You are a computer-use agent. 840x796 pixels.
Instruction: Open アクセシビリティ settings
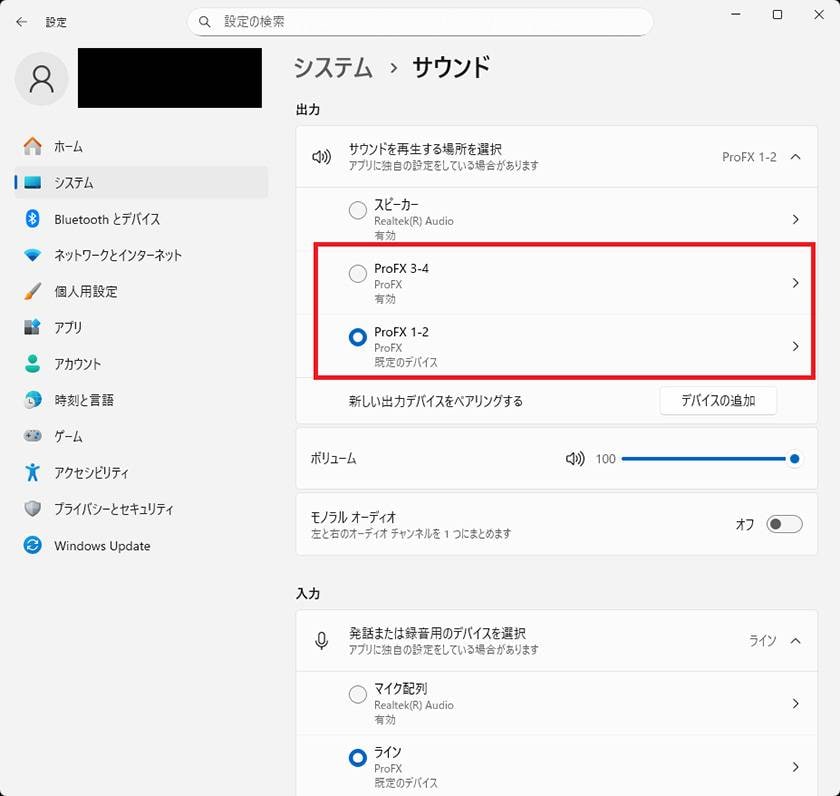tap(141, 472)
